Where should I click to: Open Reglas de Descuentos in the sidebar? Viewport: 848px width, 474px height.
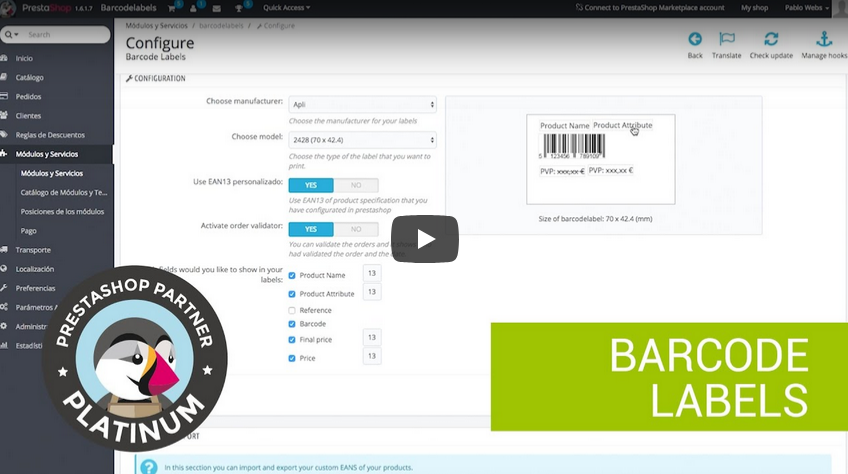click(x=50, y=135)
